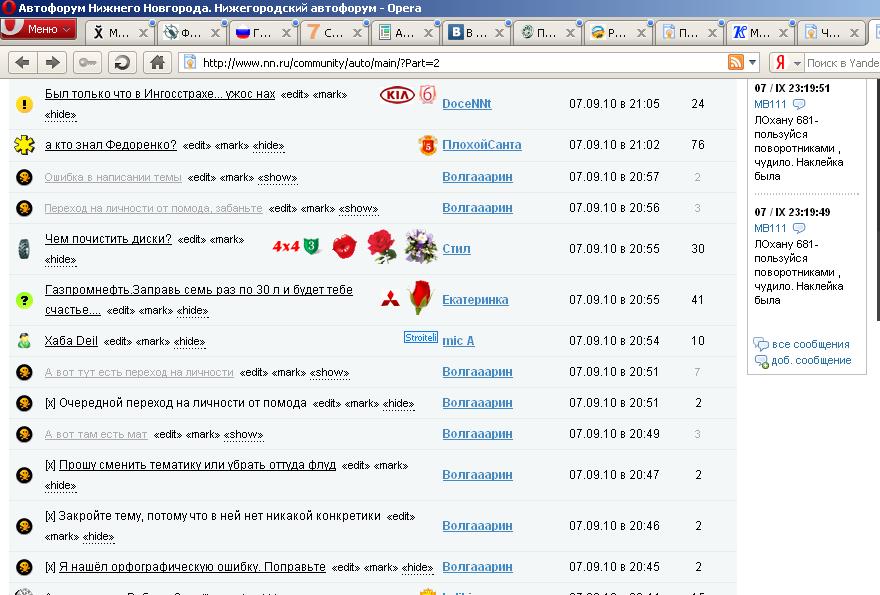The height and width of the screenshot is (595, 880).
Task: Toggle «hide» on the Федоренко topic
Action: pos(267,146)
